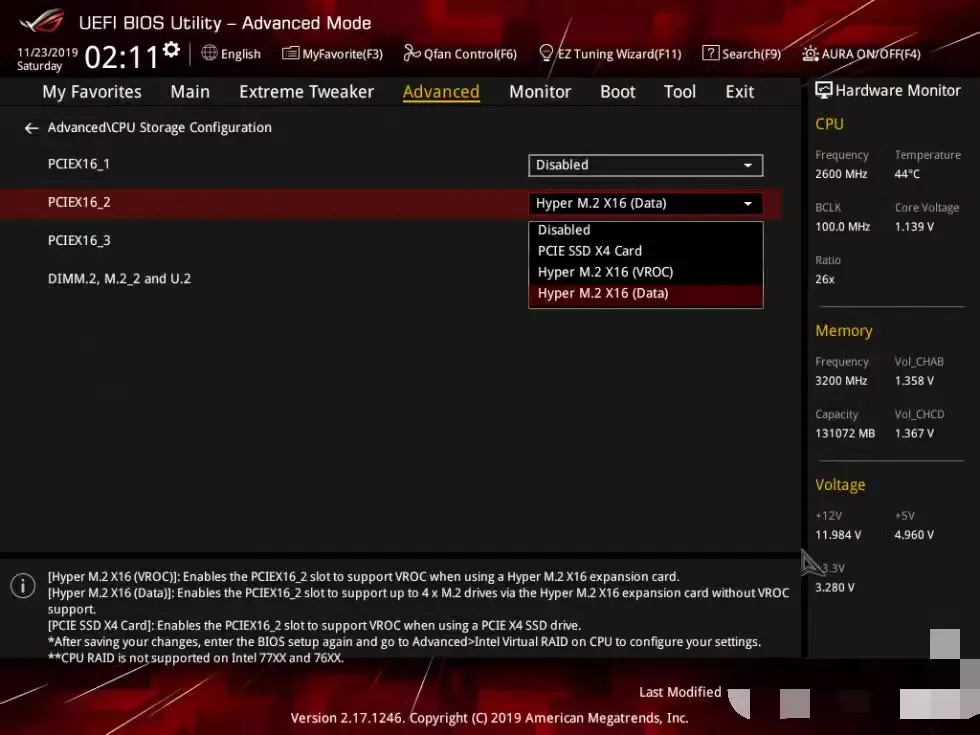The width and height of the screenshot is (980, 735).
Task: Click the PCIEX16_1 dropdown arrow
Action: [748, 166]
